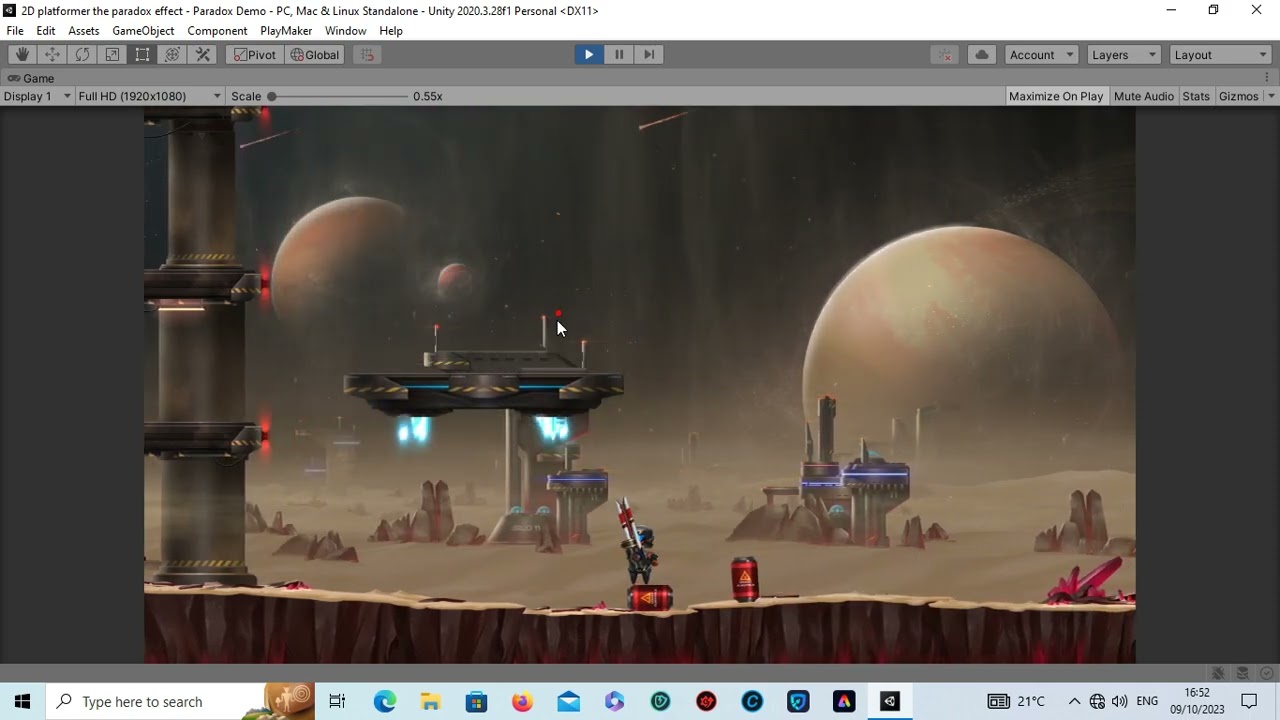Open the PlayMaker menu
The image size is (1280, 720).
pos(286,31)
